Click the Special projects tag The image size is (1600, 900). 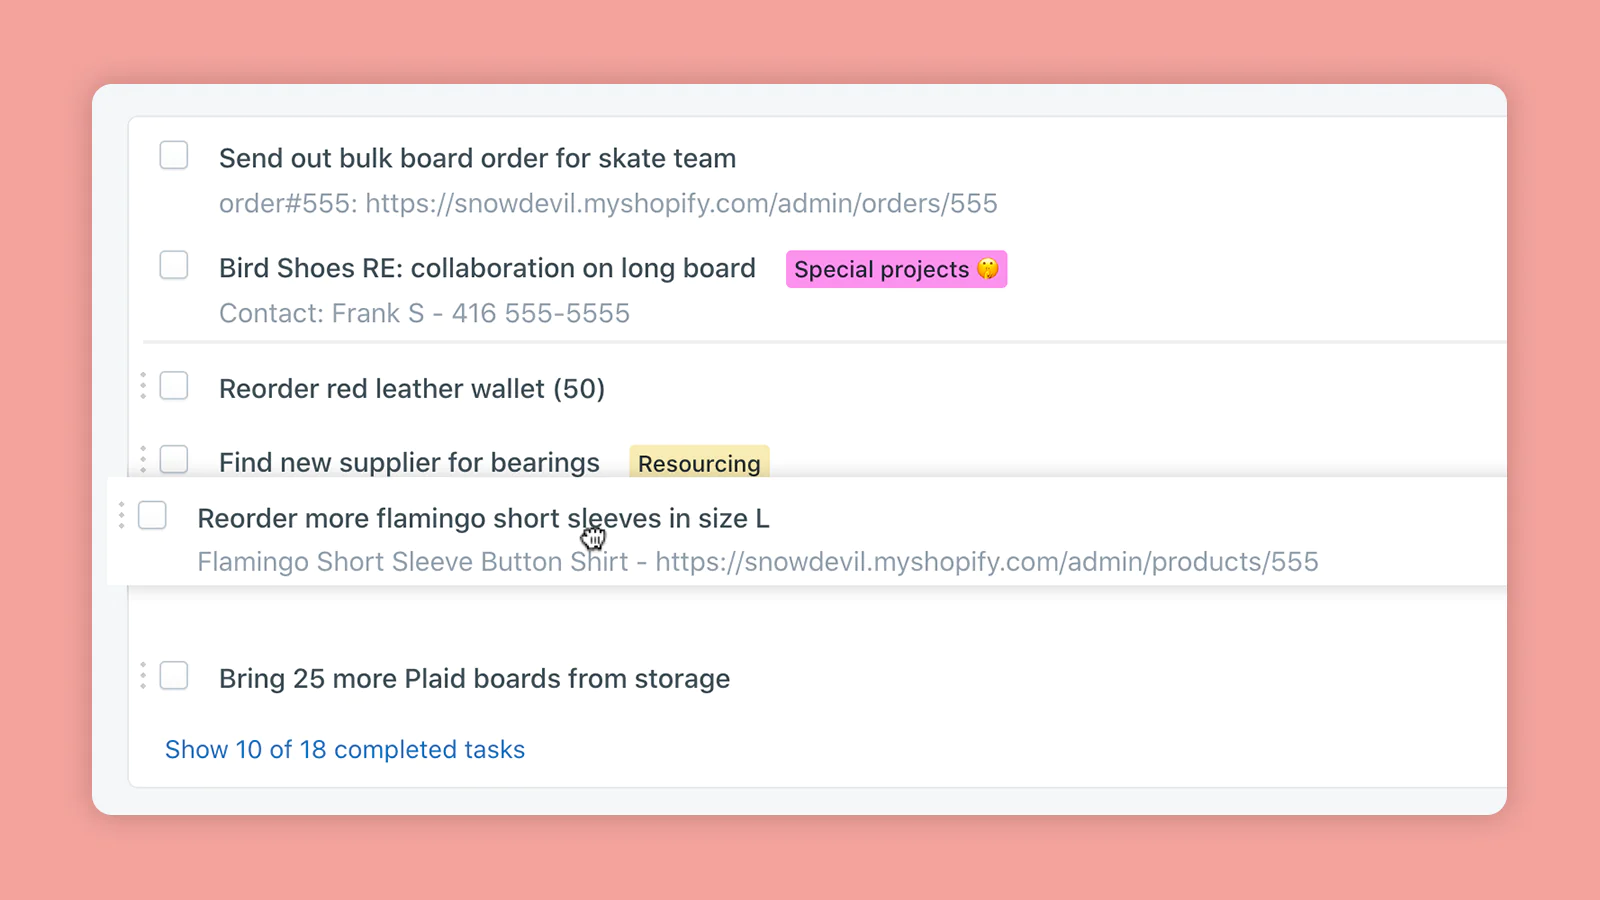click(x=896, y=269)
